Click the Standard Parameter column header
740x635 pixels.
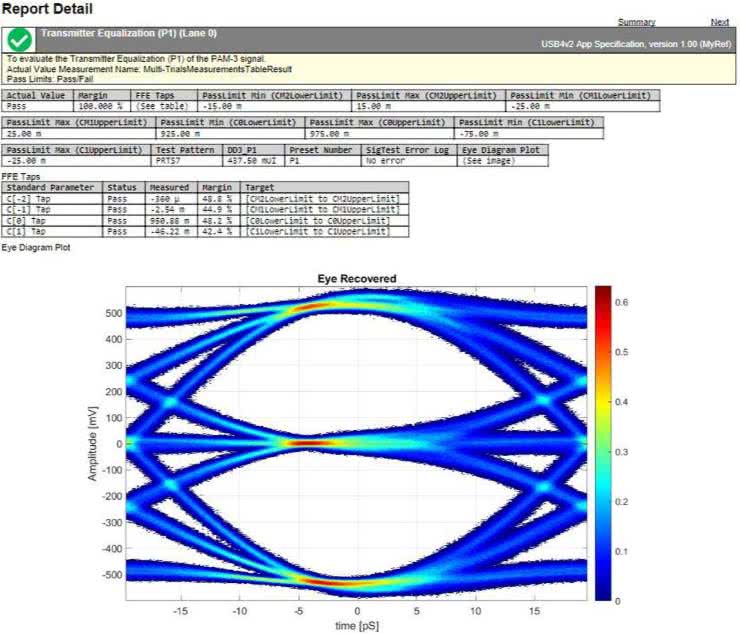coord(50,187)
